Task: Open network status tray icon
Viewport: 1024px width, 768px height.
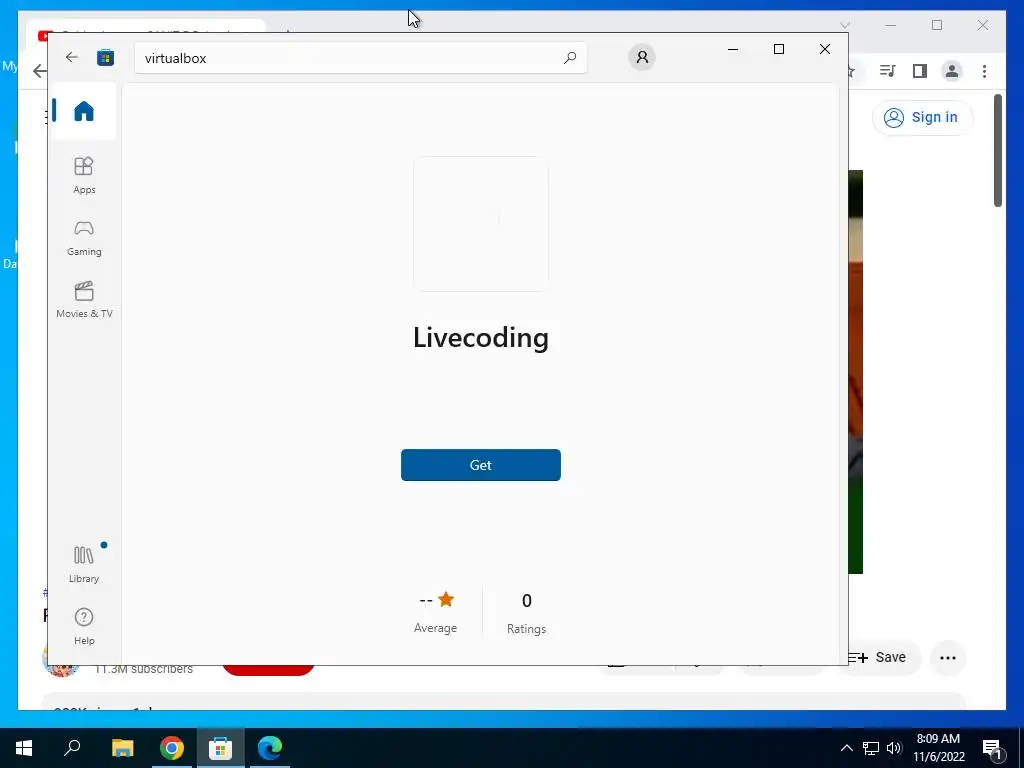Action: coord(871,748)
